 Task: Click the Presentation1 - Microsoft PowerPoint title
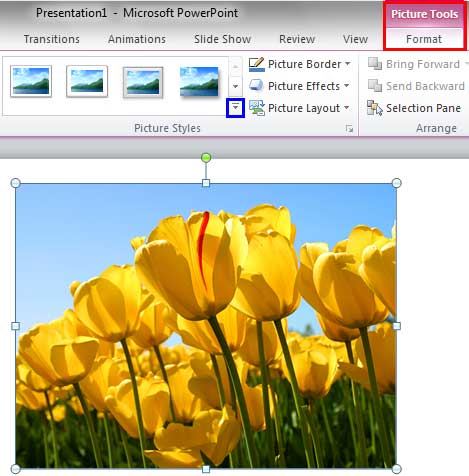pos(137,13)
